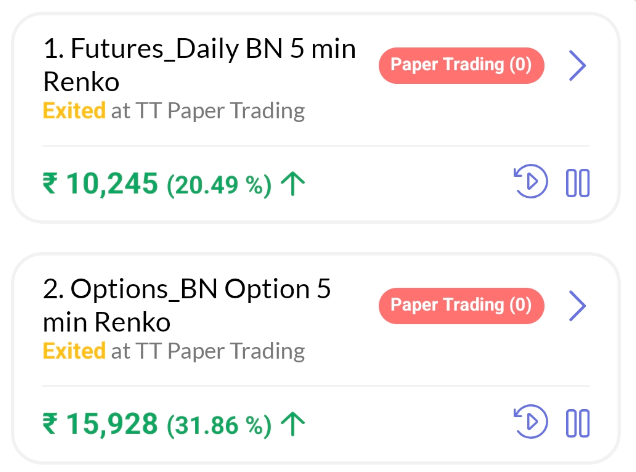Image resolution: width=636 pixels, height=472 pixels.
Task: Click Paper Trading (0) badge on Futures strategy
Action: [x=461, y=66]
